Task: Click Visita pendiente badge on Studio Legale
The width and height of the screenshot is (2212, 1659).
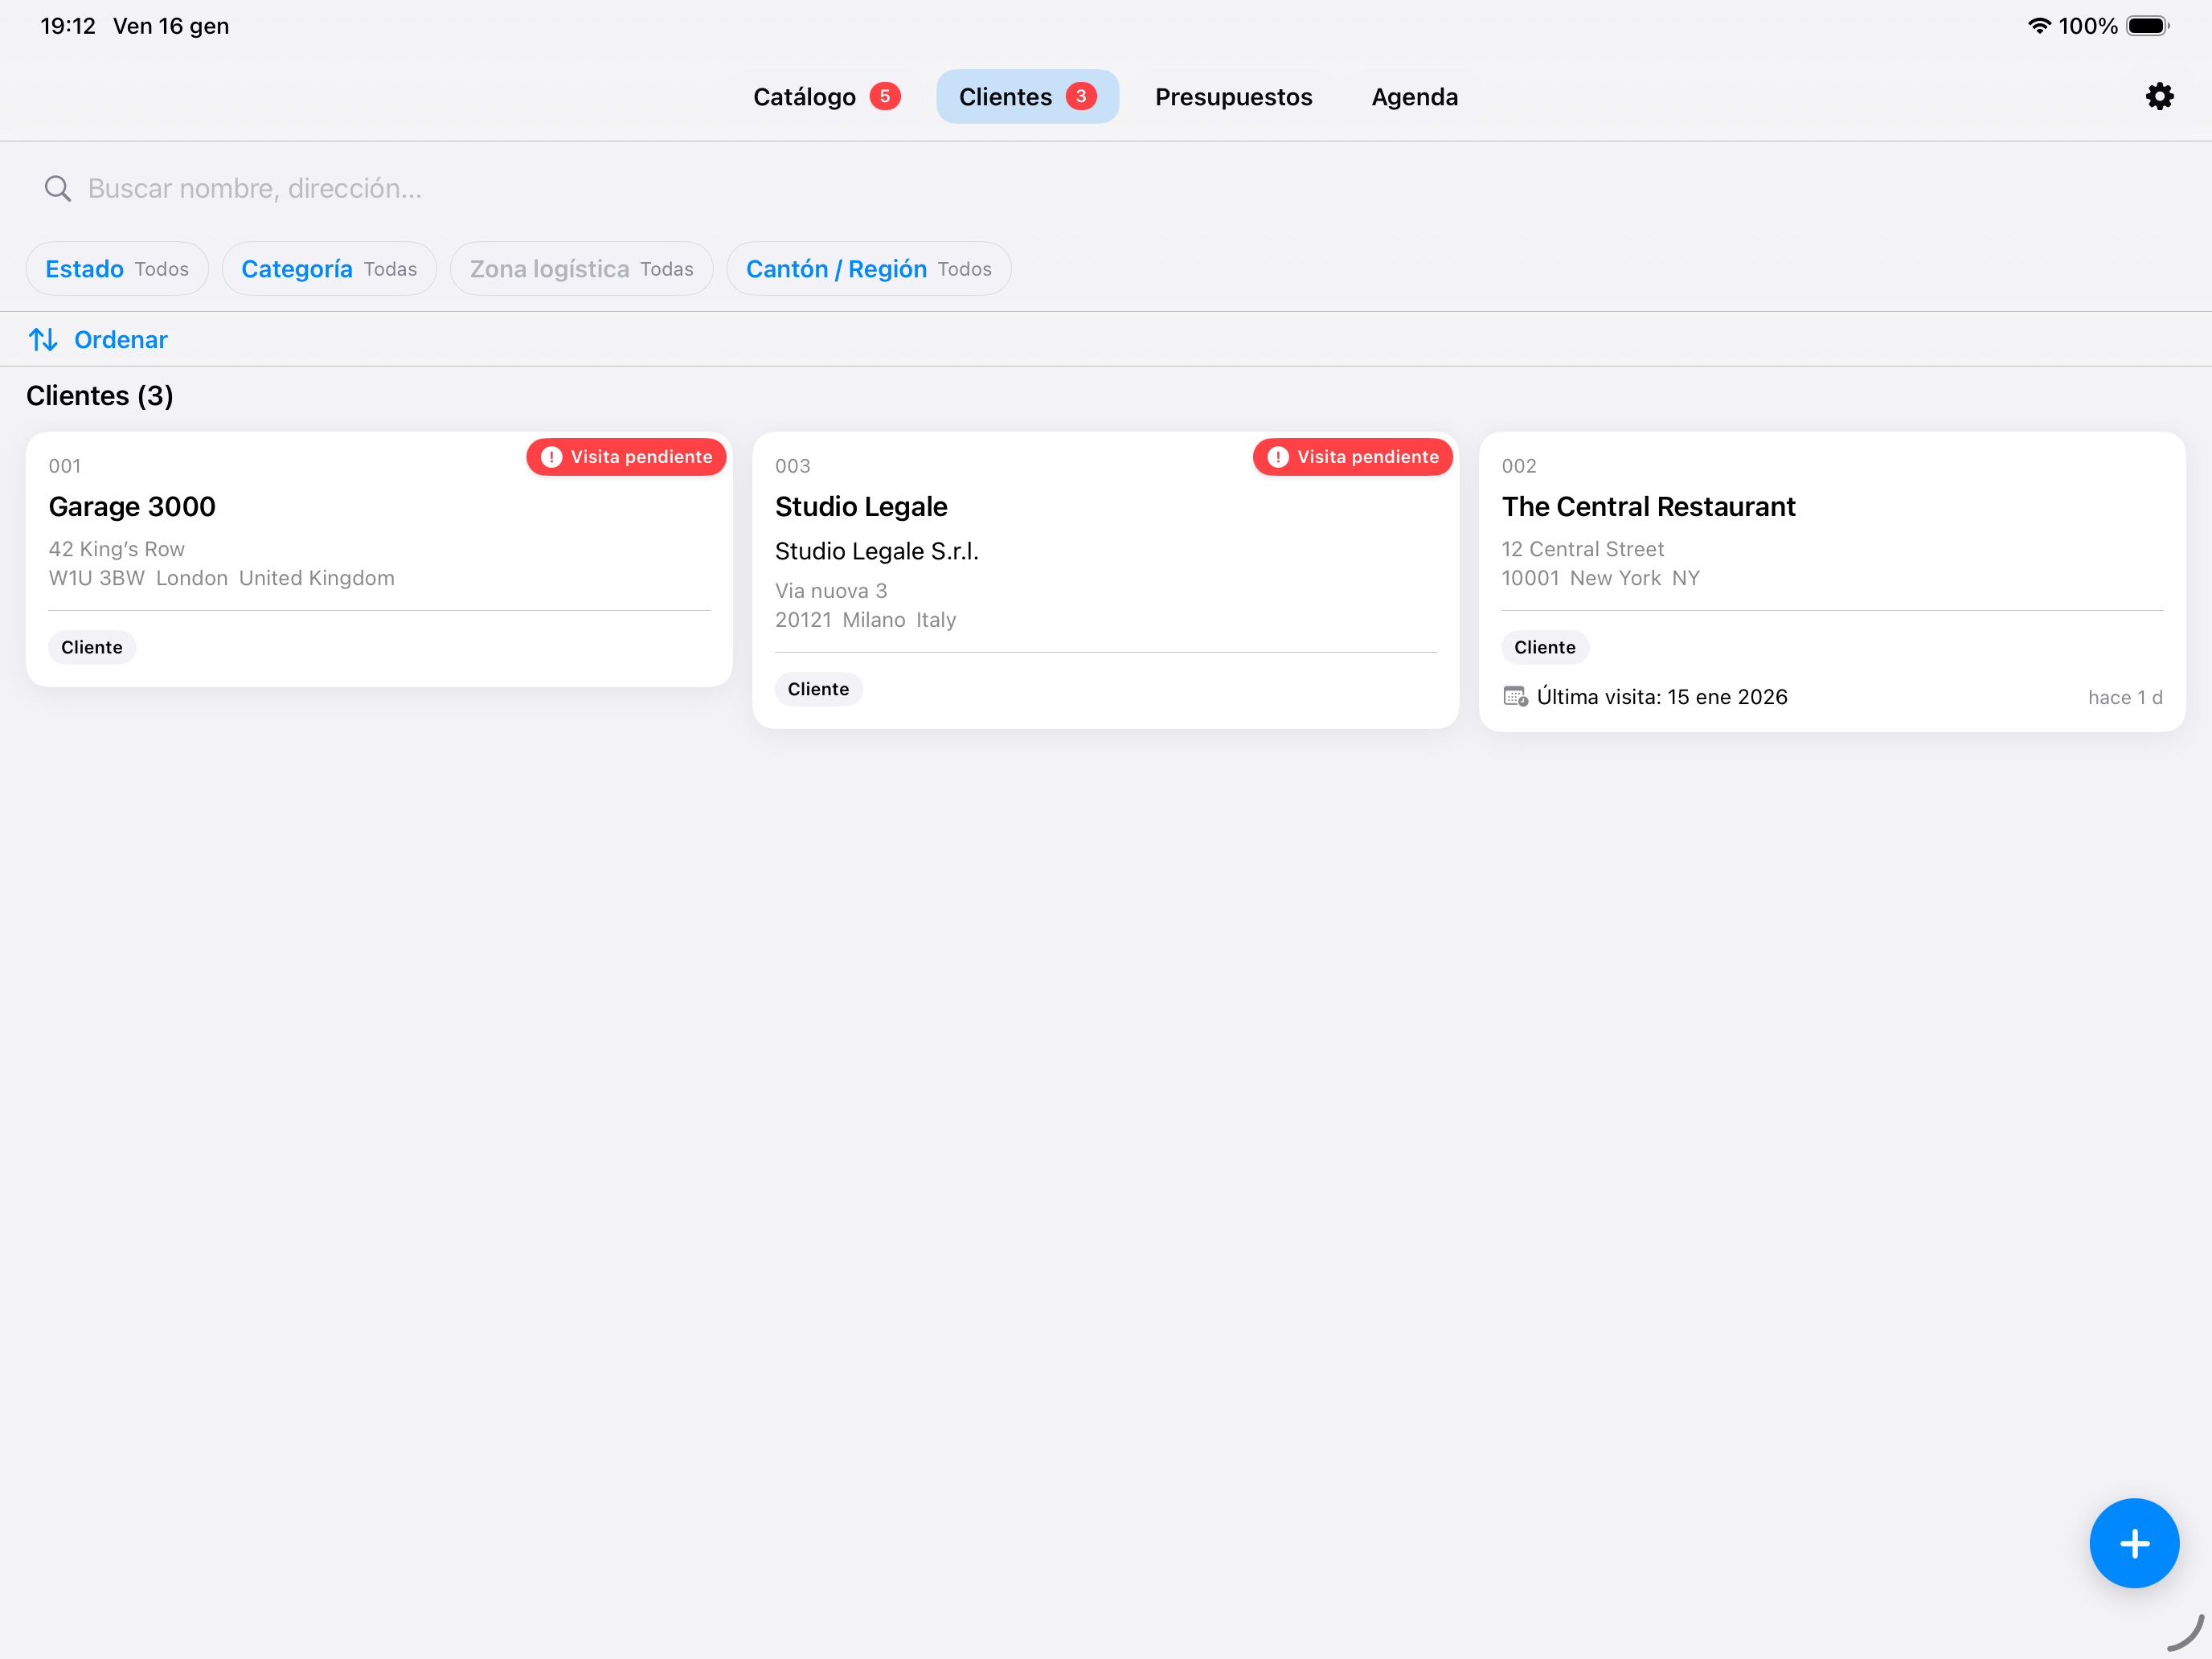Action: tap(1352, 457)
